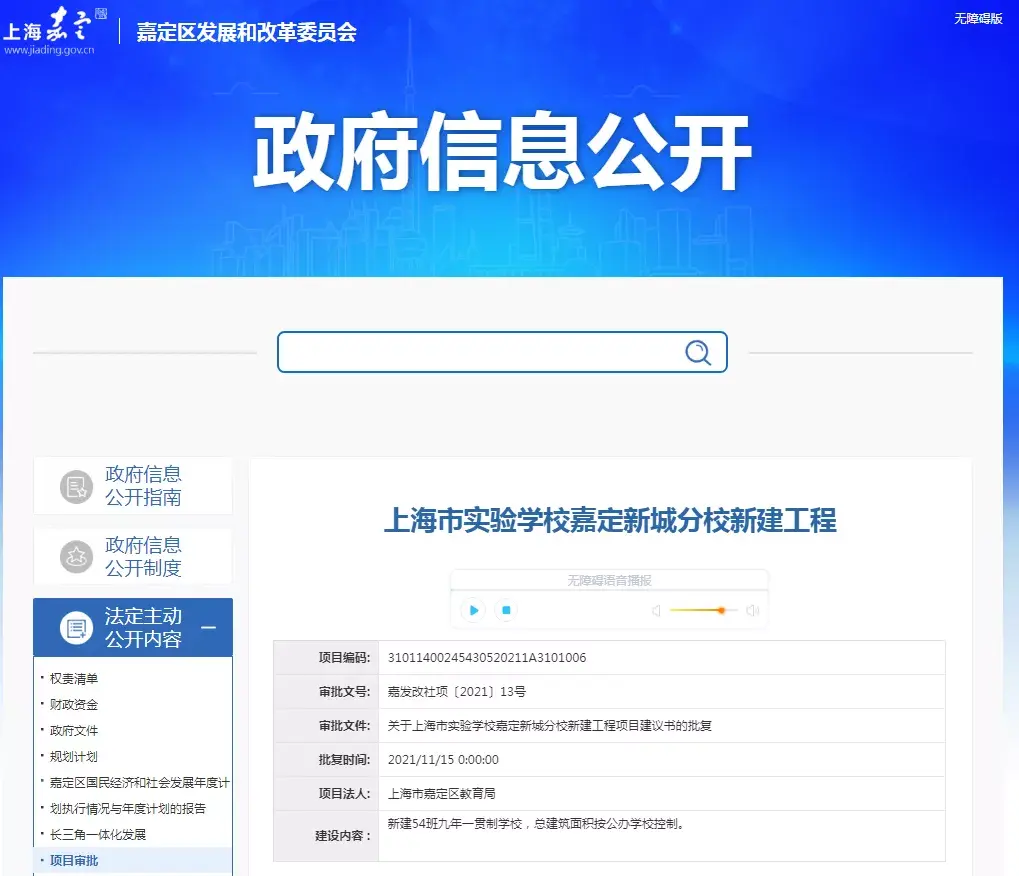Click legal entity 上海市嘉定区教育局
This screenshot has height=876, width=1019.
pos(441,793)
